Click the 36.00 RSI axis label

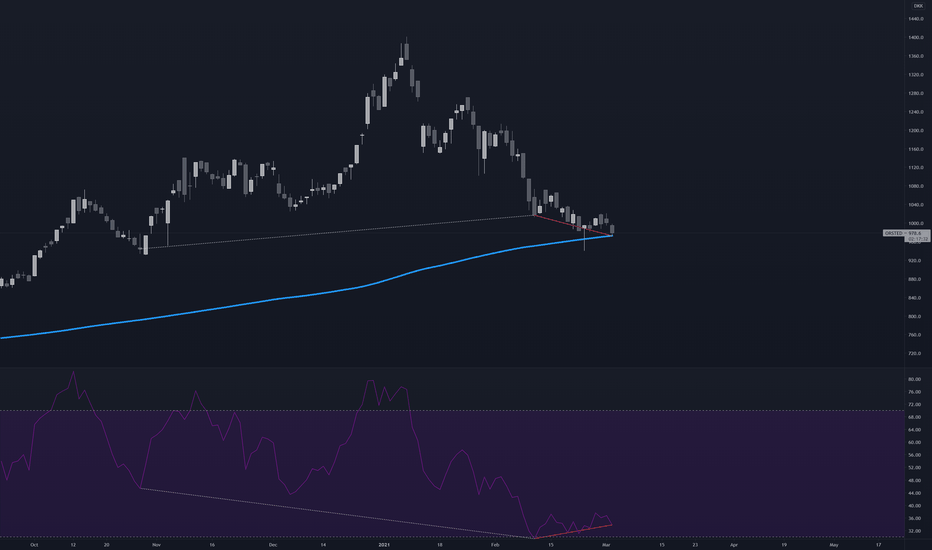coord(915,518)
